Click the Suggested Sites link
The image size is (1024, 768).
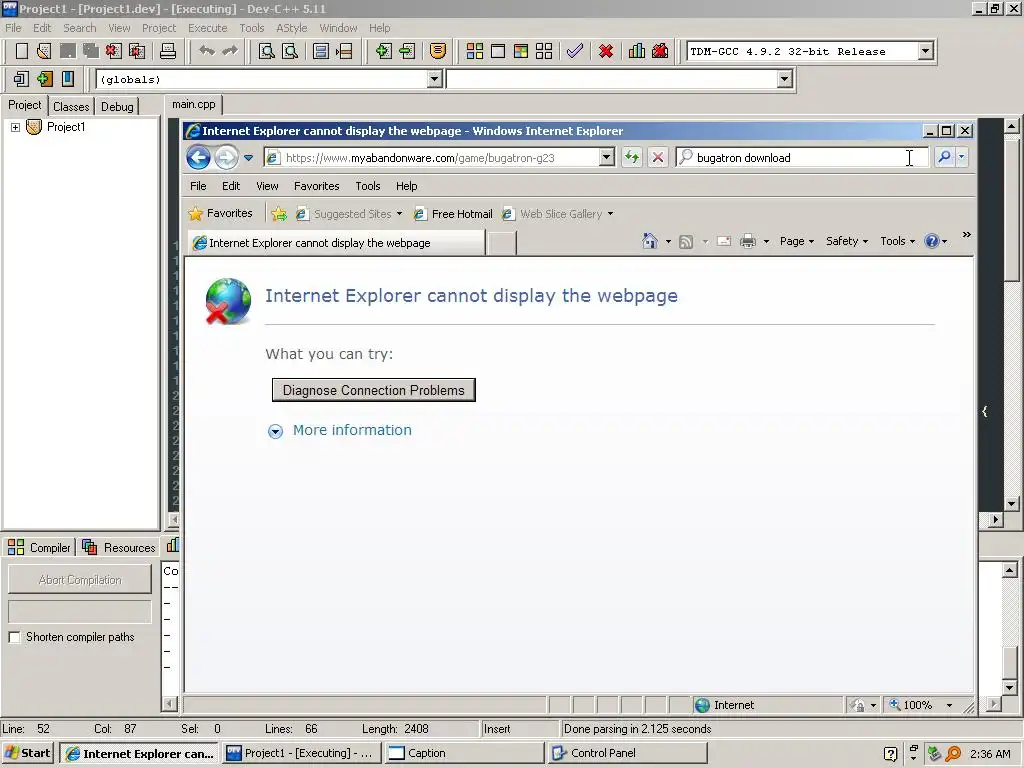point(350,214)
